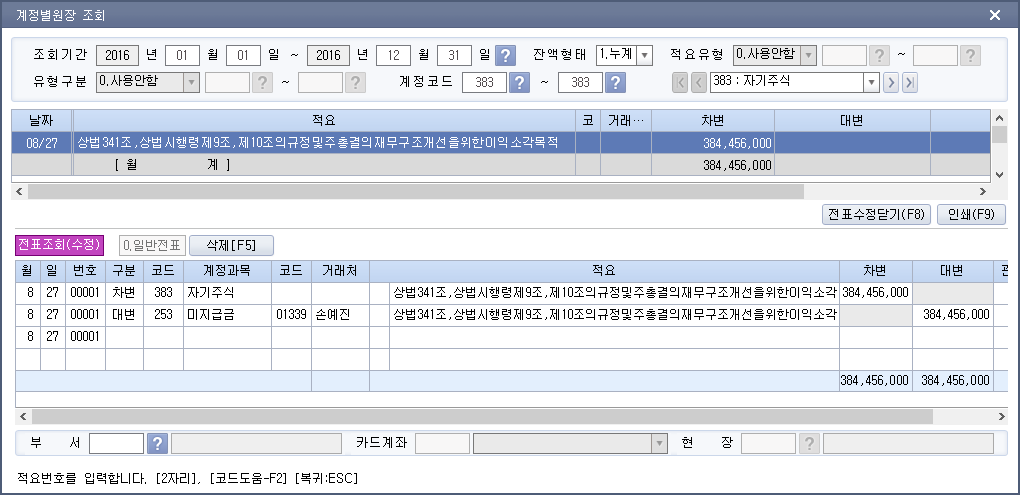Viewport: 1020px width, 495px height.
Task: Click 삭제[F5] delete button
Action: click(x=231, y=245)
